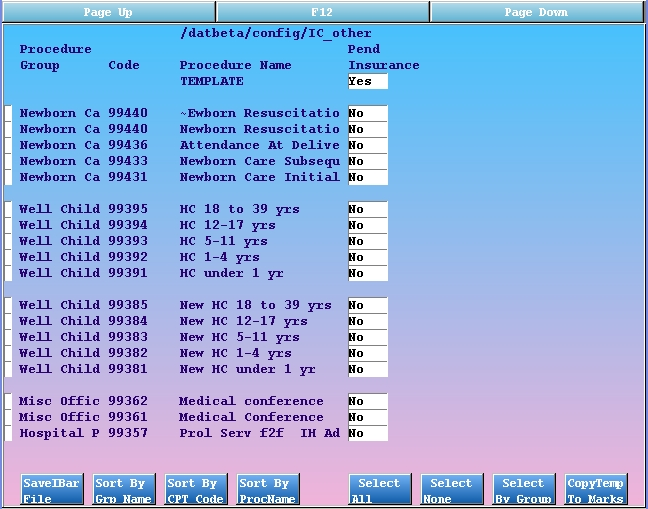Screen dimensions: 648x509
Task: Mark the HC 12-17 yrs checkbox (99394)
Action: click(x=8, y=225)
